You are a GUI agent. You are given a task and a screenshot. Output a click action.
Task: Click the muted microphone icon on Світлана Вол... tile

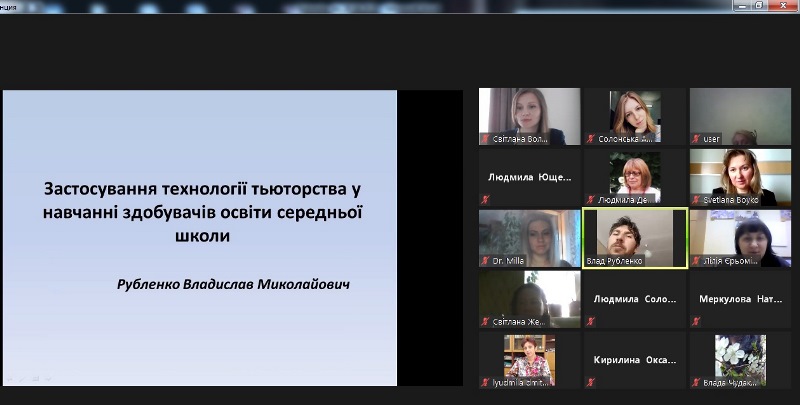point(485,139)
